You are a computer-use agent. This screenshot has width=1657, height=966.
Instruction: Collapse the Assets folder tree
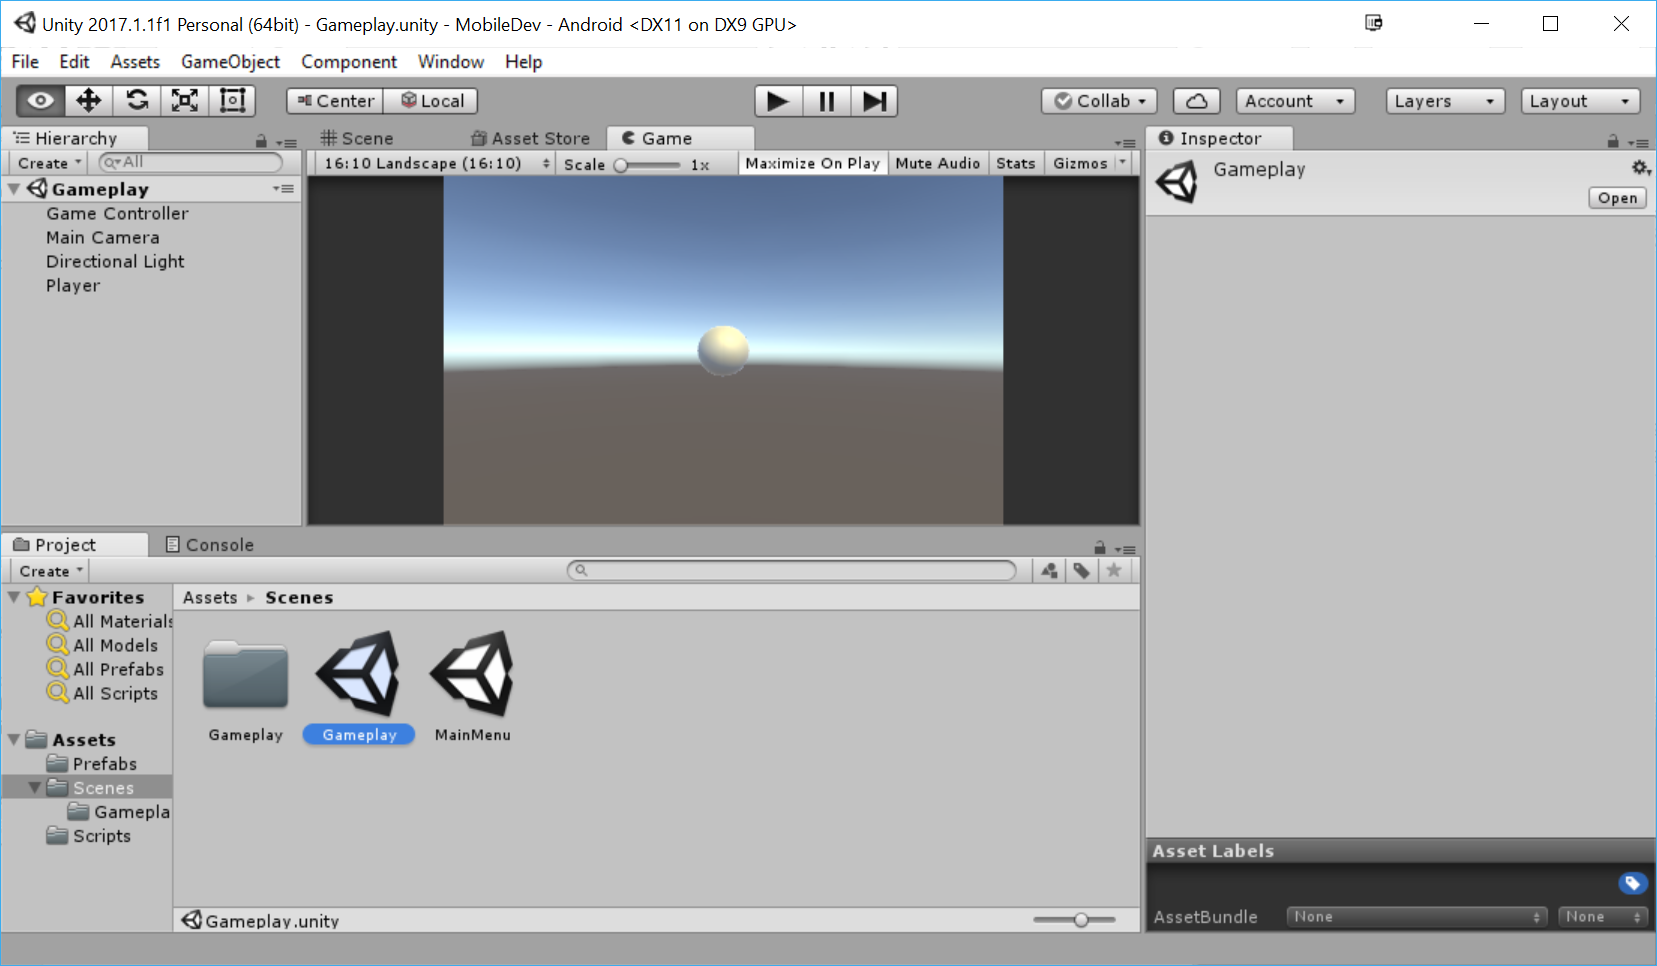click(x=14, y=740)
